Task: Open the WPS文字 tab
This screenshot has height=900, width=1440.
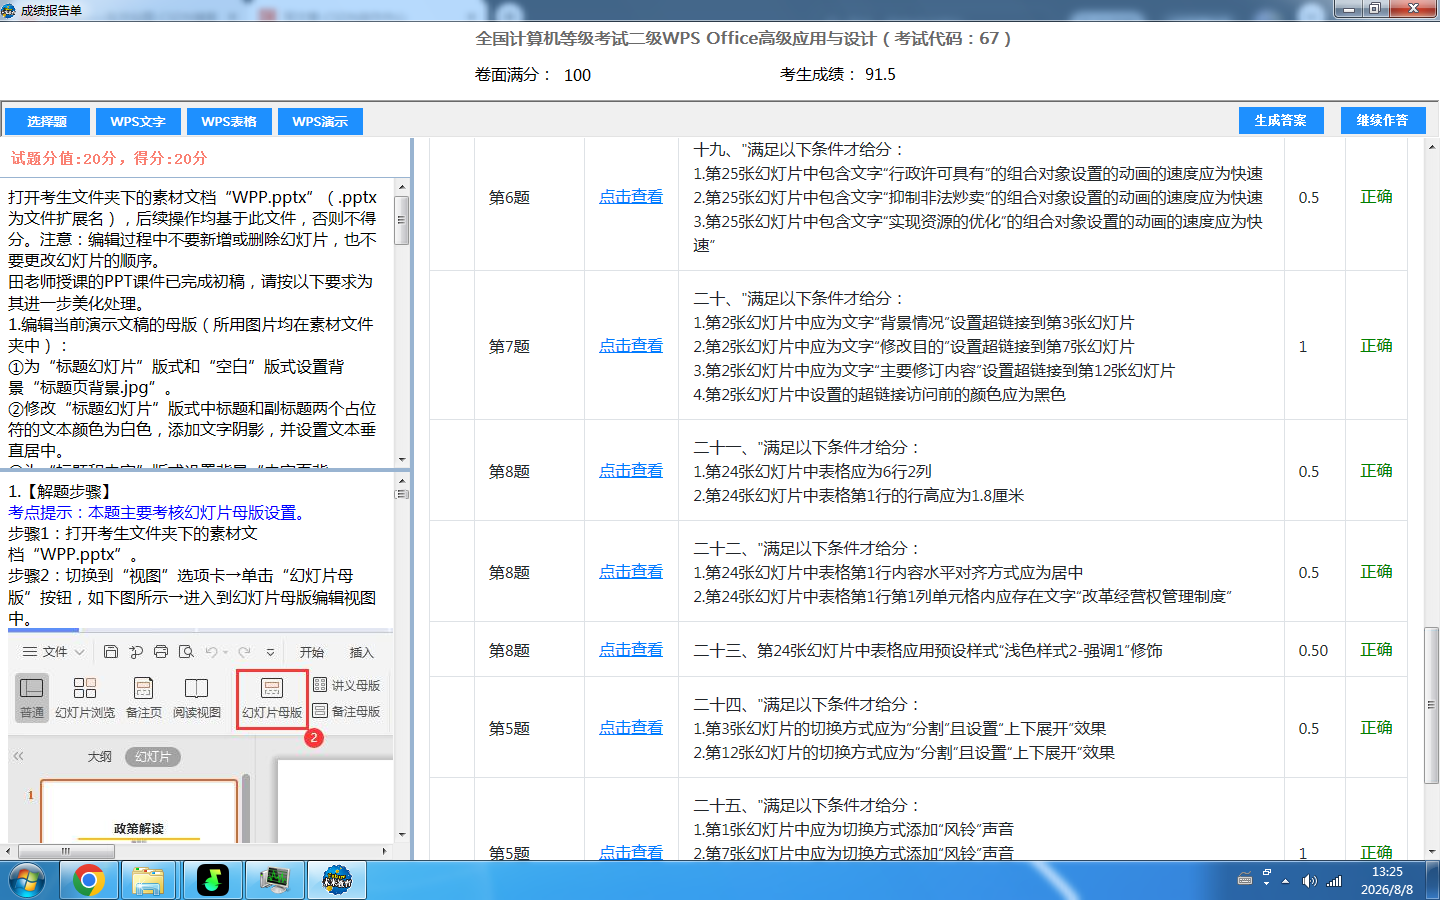Action: 138,121
